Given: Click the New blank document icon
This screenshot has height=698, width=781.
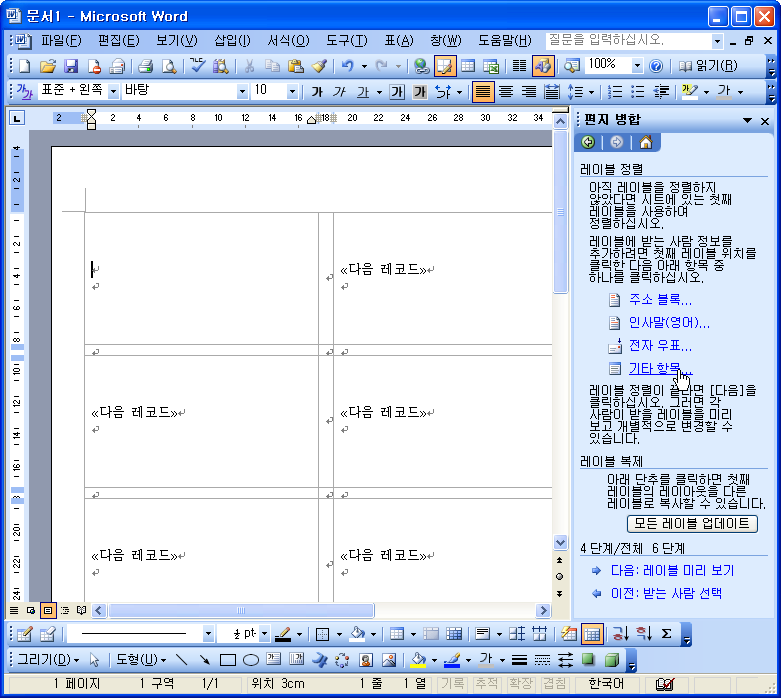Looking at the screenshot, I should coord(24,66).
